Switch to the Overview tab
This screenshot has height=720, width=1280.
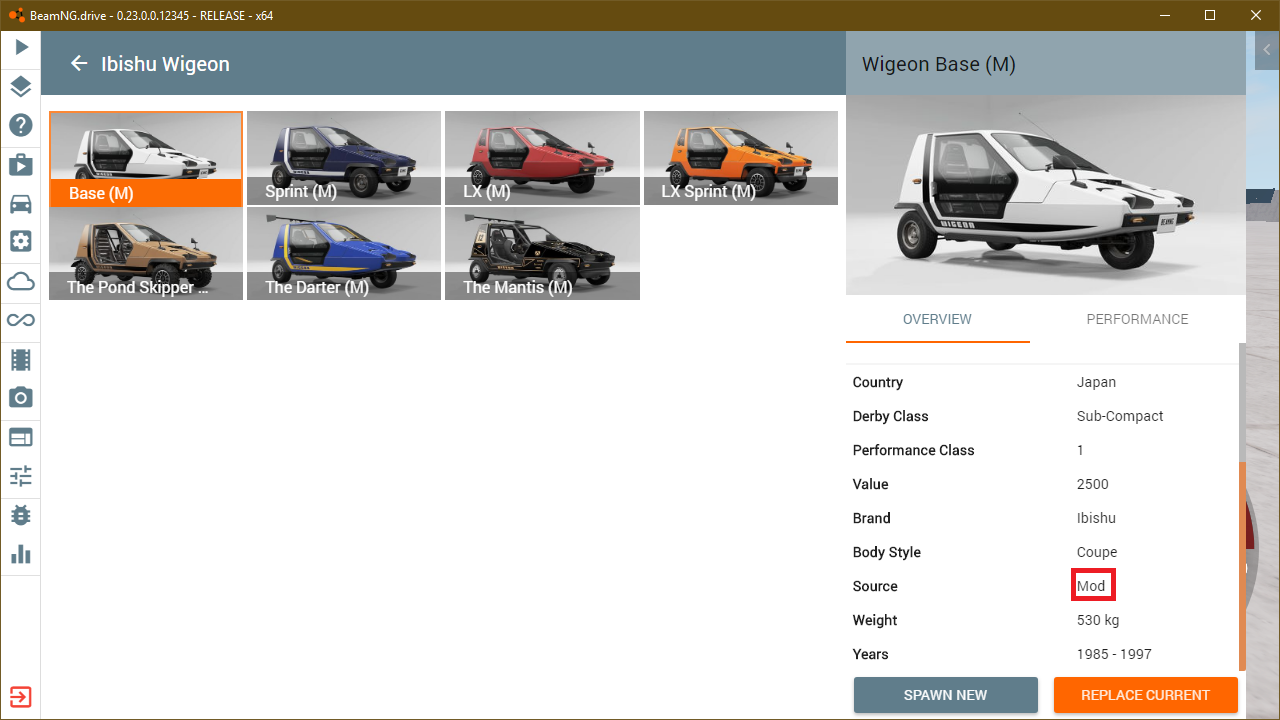(x=937, y=319)
